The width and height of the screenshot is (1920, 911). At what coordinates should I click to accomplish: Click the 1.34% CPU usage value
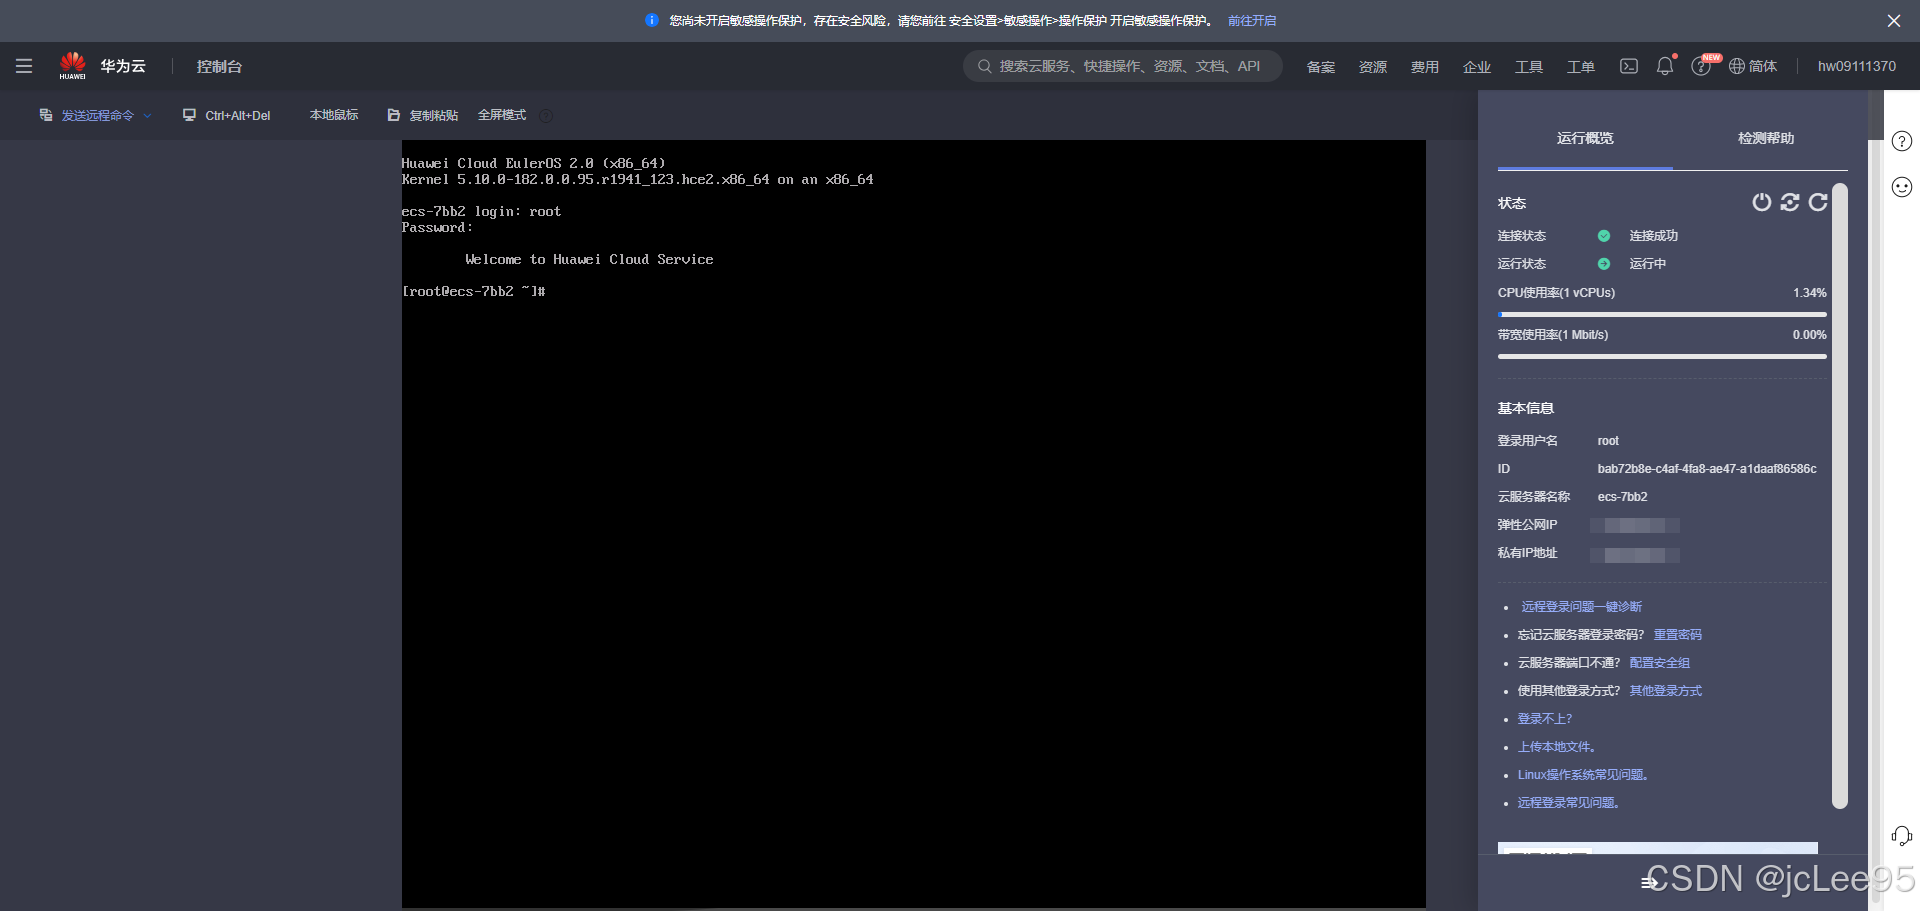pos(1810,293)
